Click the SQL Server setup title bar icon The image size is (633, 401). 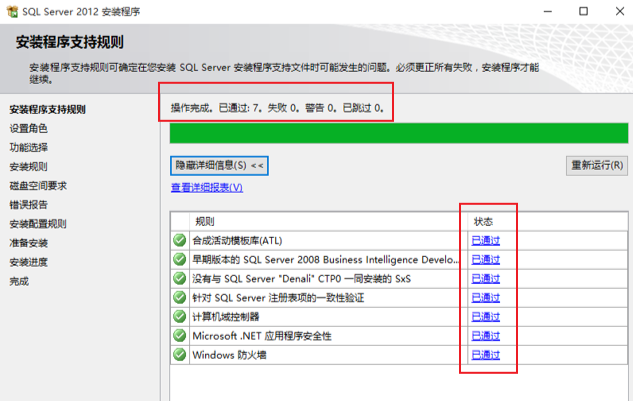pyautogui.click(x=13, y=11)
